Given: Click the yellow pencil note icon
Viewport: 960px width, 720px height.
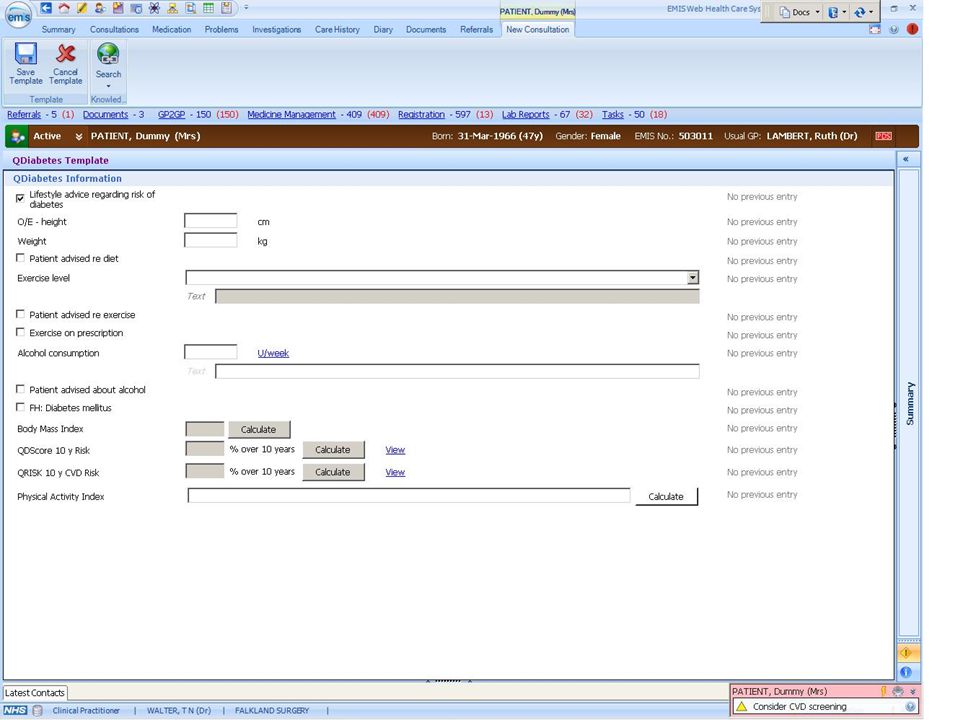Looking at the screenshot, I should click(x=81, y=8).
